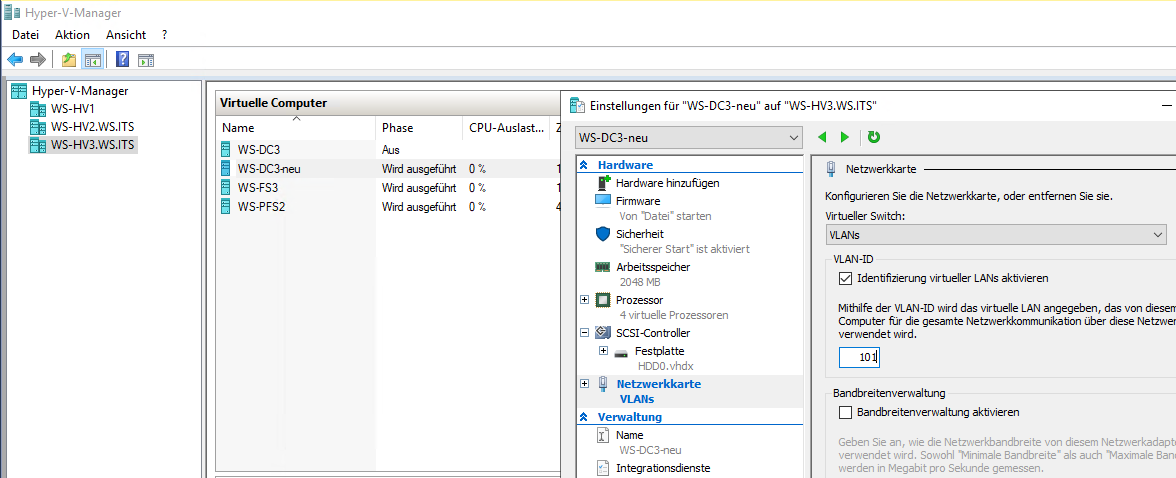Expand the Netzwerkkarte node
This screenshot has width=1176, height=478.
585,384
